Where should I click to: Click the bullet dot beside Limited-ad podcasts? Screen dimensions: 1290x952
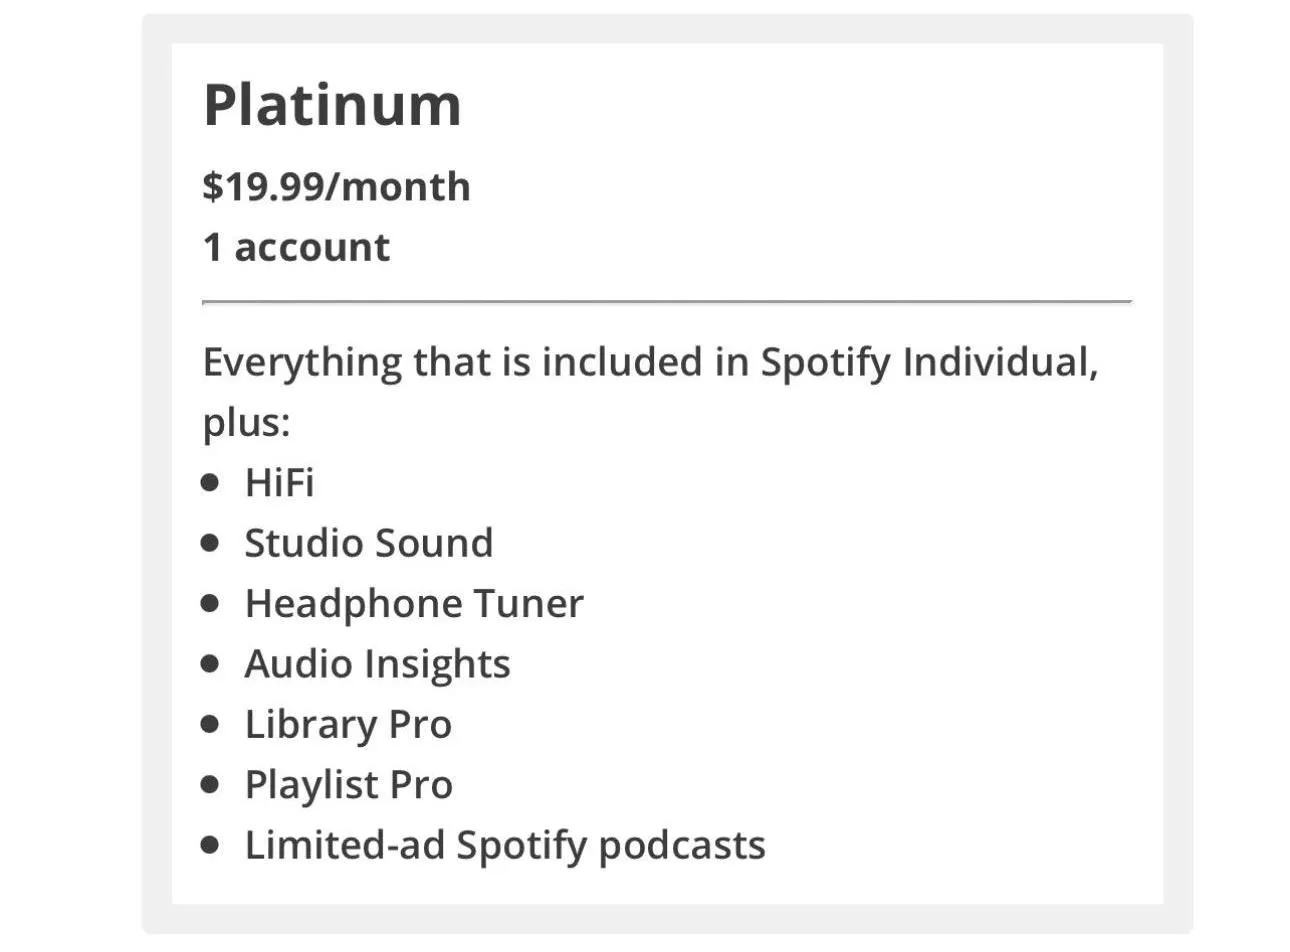[x=210, y=846]
